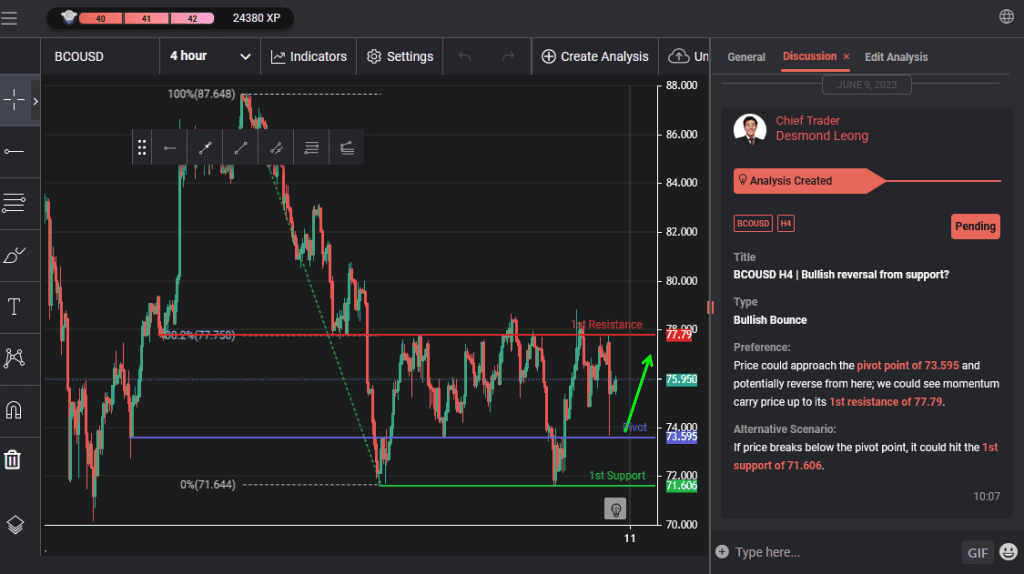Toggle the magnet snap tool
The image size is (1024, 574).
tap(14, 409)
